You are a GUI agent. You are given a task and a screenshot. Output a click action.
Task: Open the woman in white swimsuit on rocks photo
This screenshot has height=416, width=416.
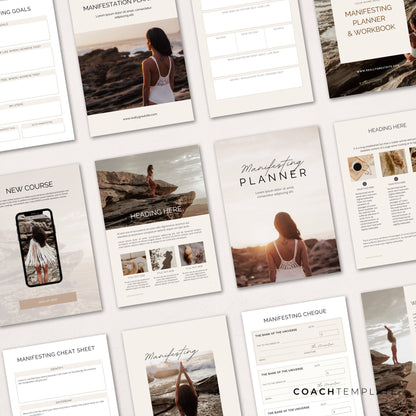pyautogui.click(x=134, y=68)
